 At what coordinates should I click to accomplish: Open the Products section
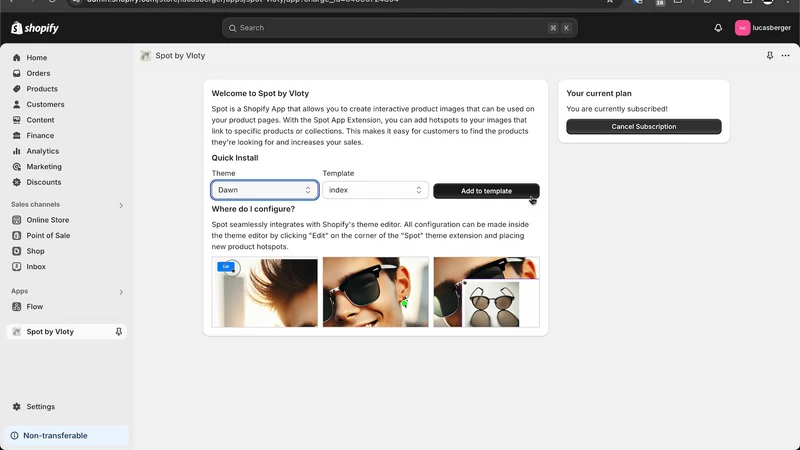(x=42, y=89)
